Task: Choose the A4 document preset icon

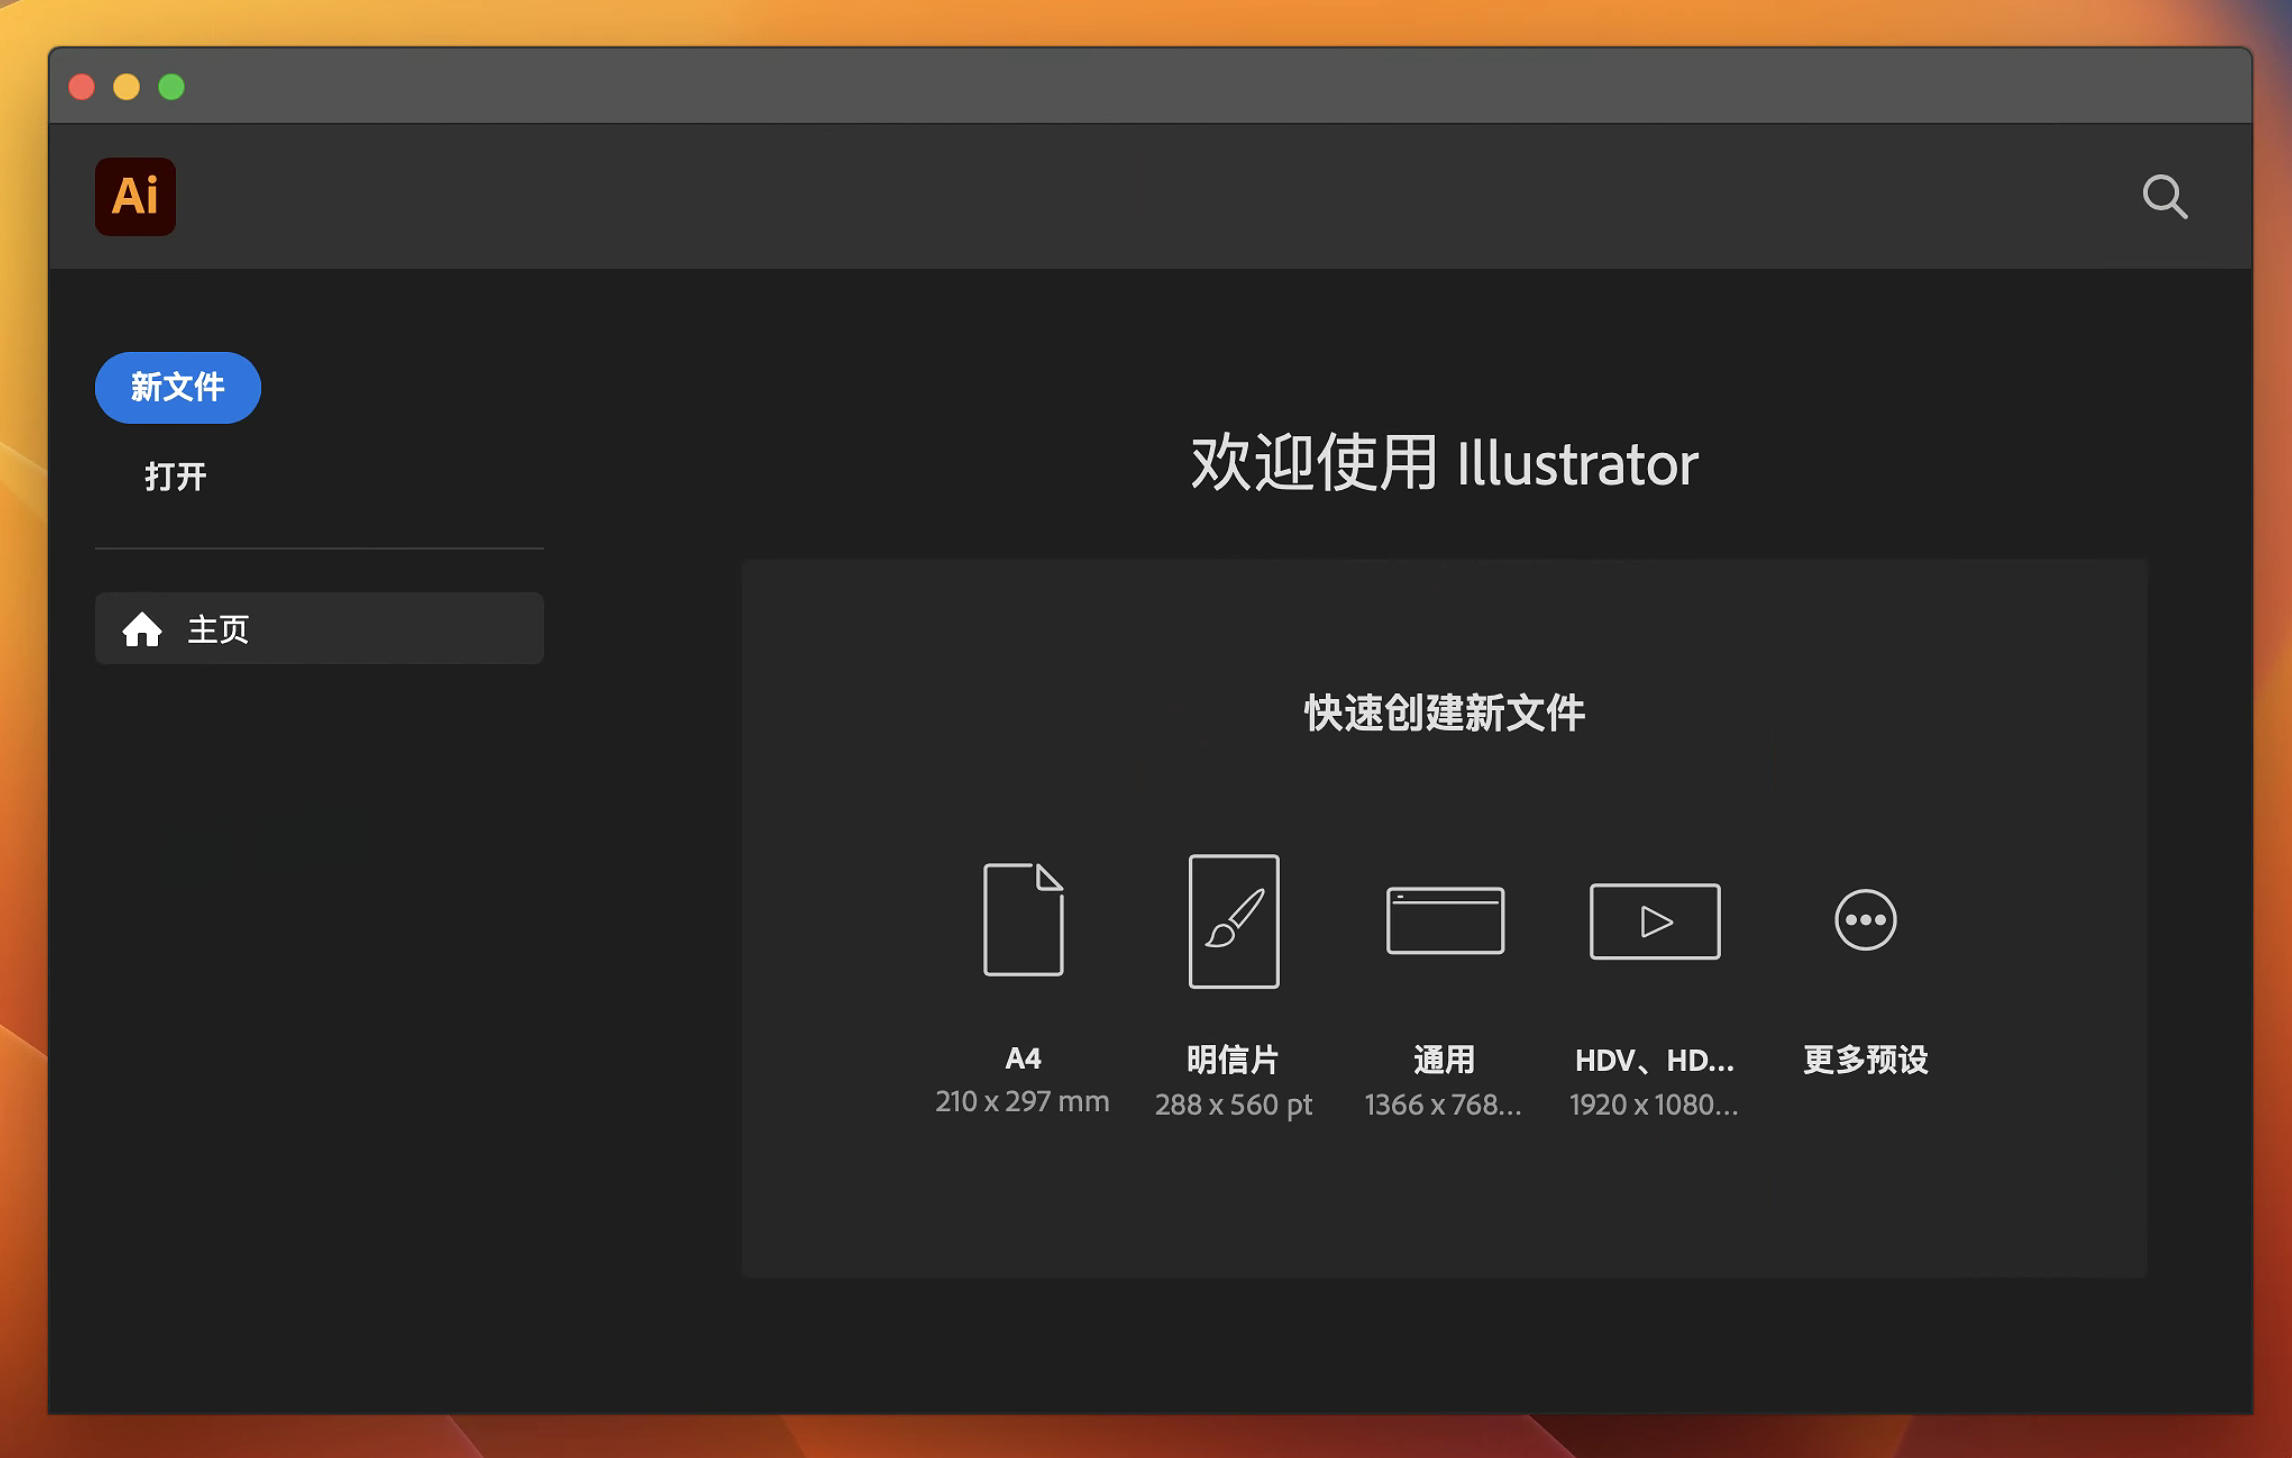Action: click(x=1023, y=919)
